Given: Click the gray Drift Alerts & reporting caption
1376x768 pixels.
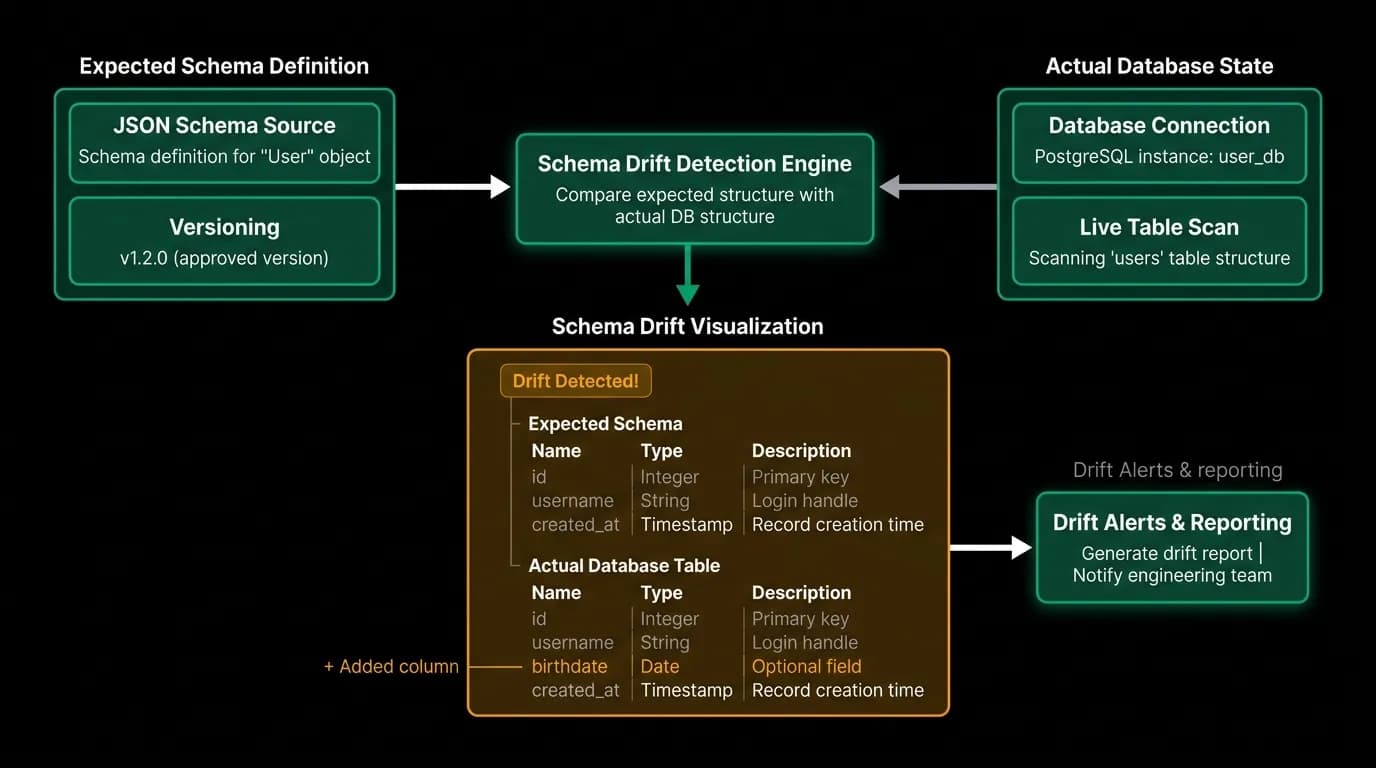Looking at the screenshot, I should 1177,470.
